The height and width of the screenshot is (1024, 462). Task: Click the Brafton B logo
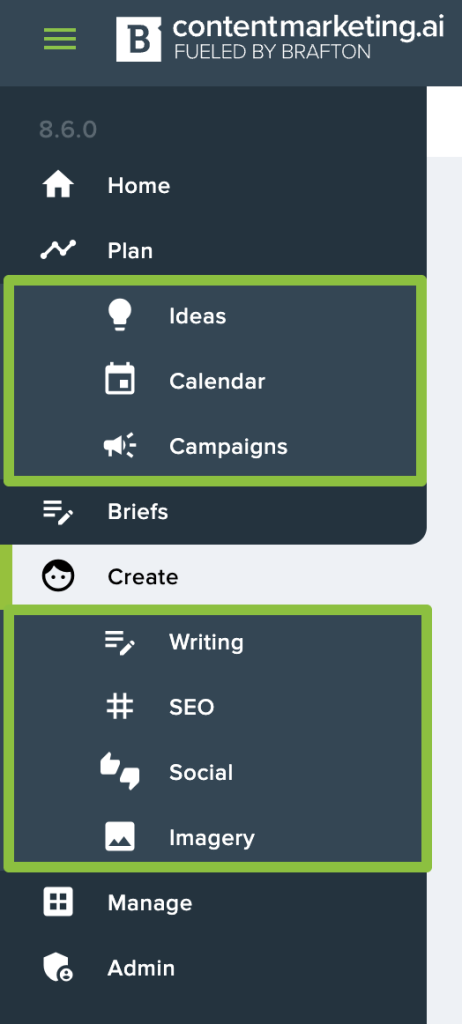[139, 39]
